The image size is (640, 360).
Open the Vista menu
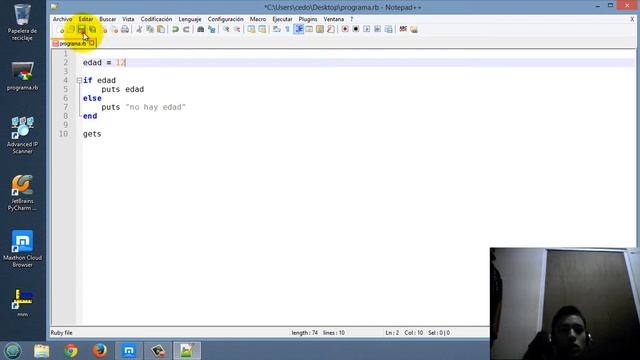click(x=128, y=19)
